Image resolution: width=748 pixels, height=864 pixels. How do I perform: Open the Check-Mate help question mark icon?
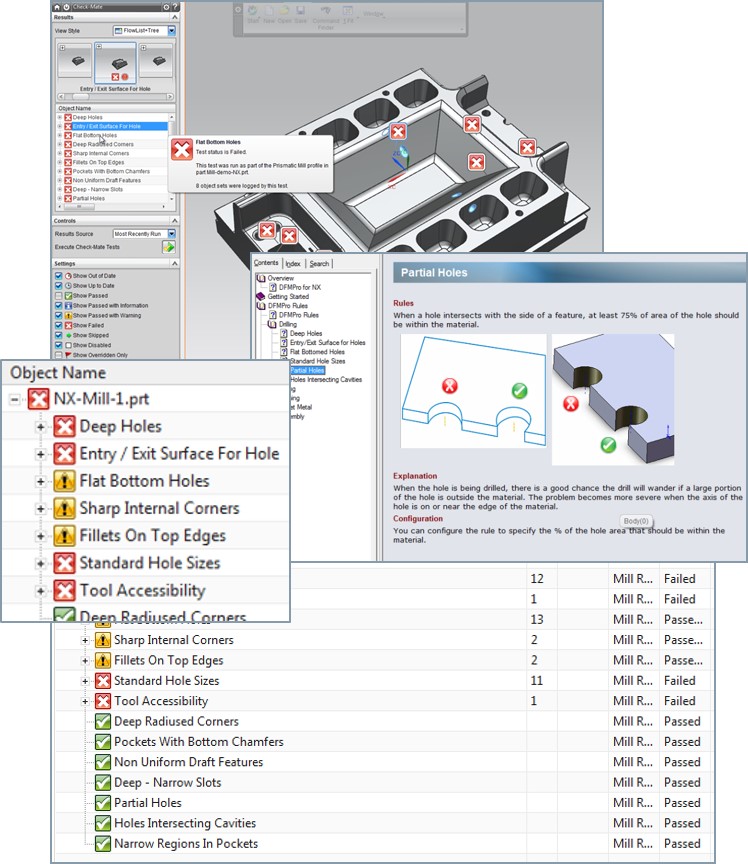(175, 7)
